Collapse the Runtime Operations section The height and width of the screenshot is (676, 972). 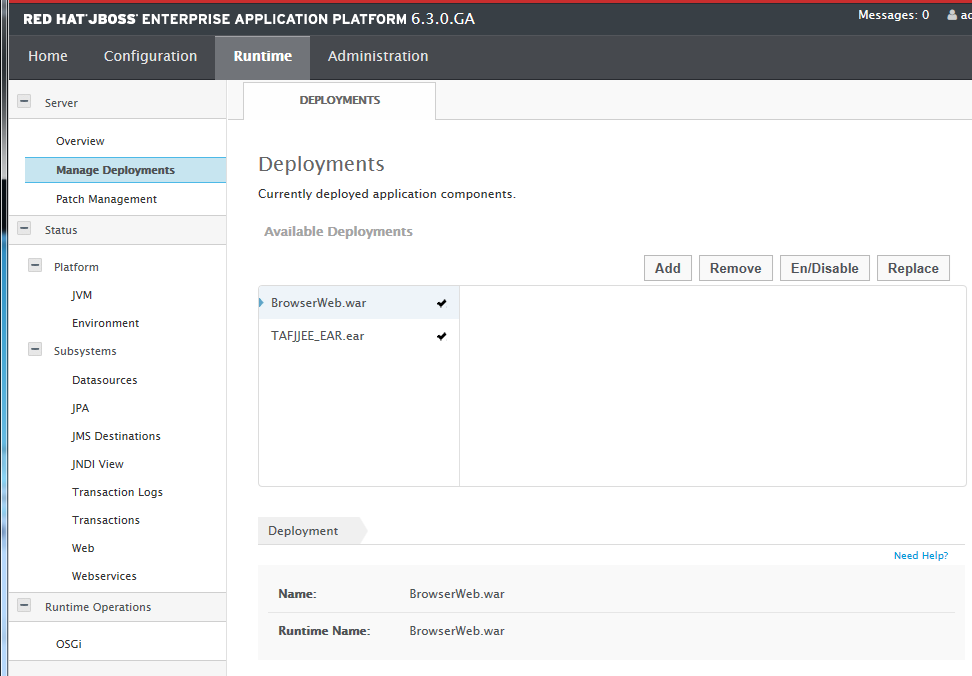24,606
